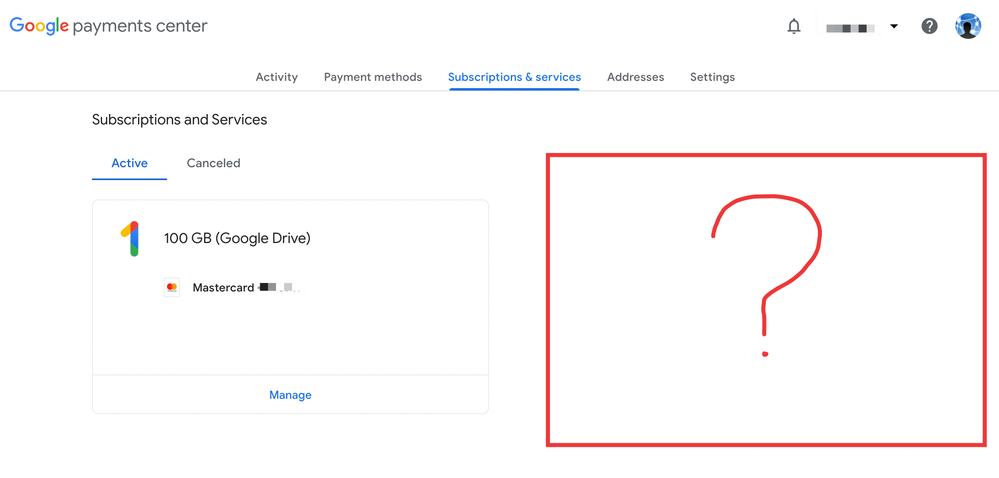Open the help question mark icon
999x478 pixels.
930,27
